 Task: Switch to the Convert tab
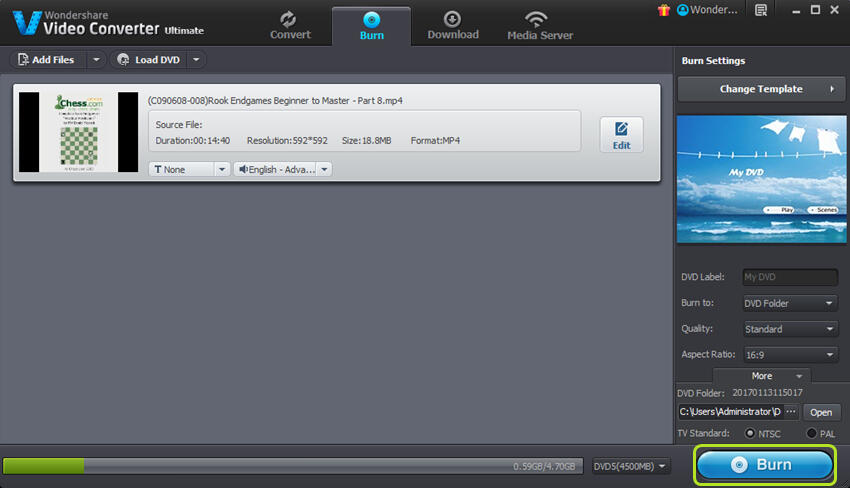point(290,25)
